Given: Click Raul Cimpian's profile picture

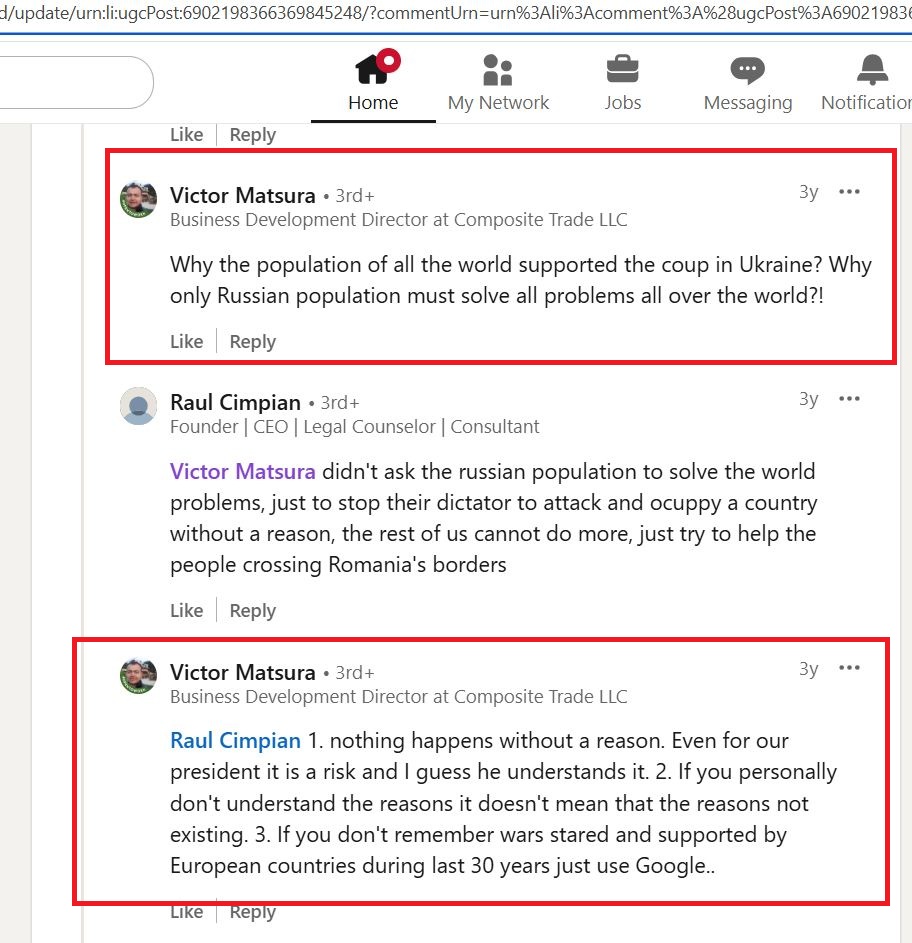Looking at the screenshot, I should click(138, 406).
